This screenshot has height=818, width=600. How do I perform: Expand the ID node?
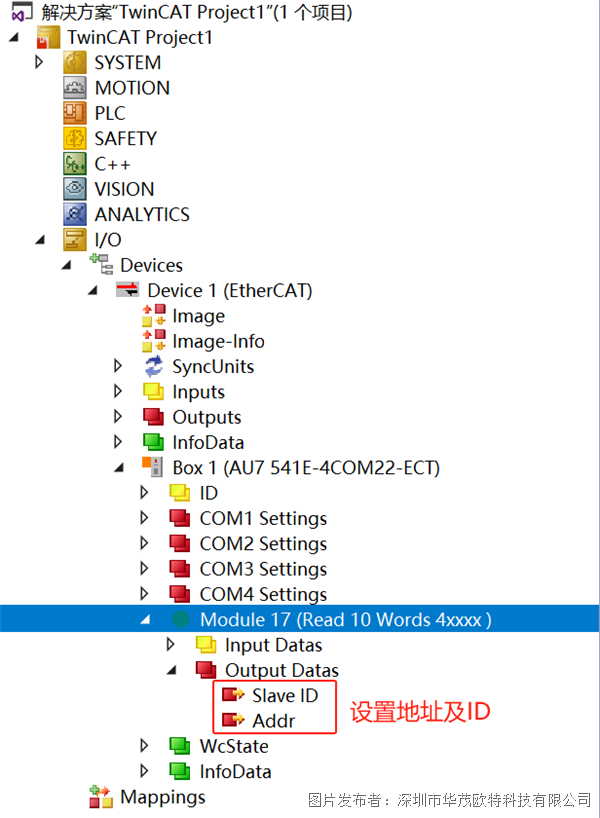coord(145,492)
